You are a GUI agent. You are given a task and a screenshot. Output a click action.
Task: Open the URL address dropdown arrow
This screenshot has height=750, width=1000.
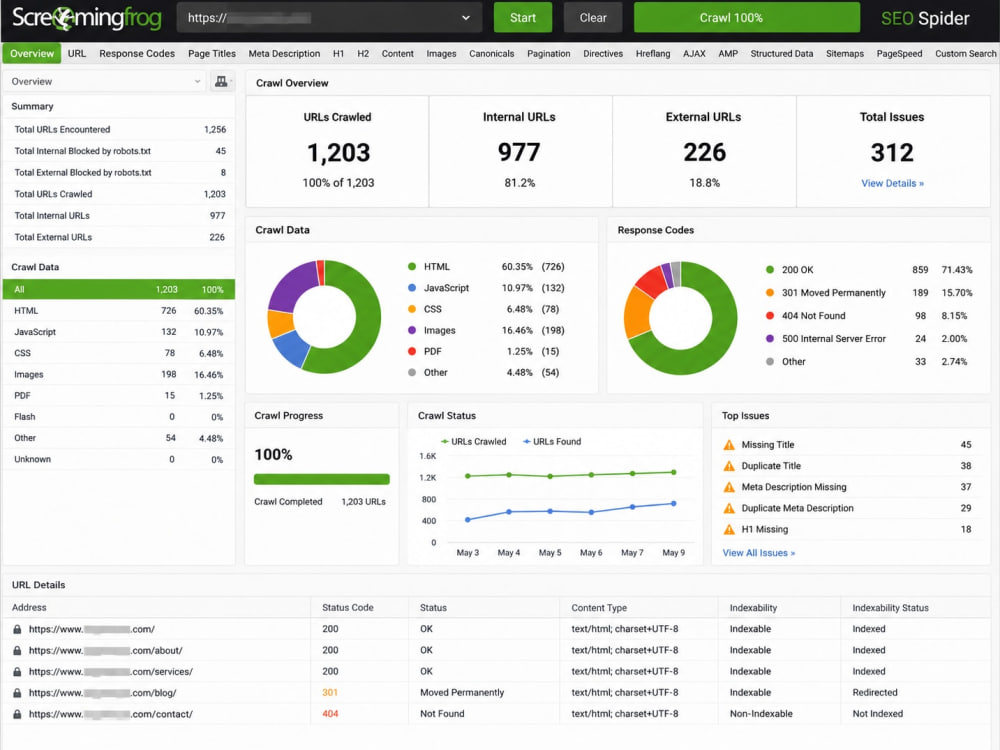466,18
